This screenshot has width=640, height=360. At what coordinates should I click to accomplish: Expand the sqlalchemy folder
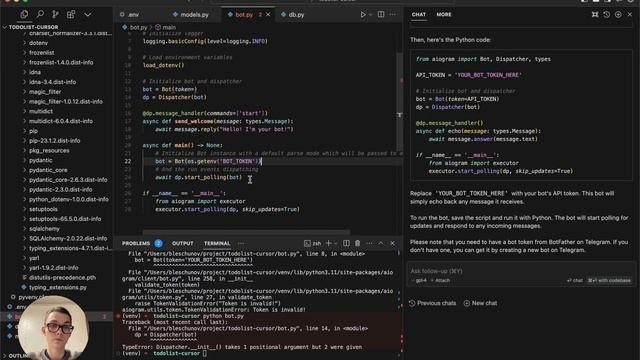(44, 229)
